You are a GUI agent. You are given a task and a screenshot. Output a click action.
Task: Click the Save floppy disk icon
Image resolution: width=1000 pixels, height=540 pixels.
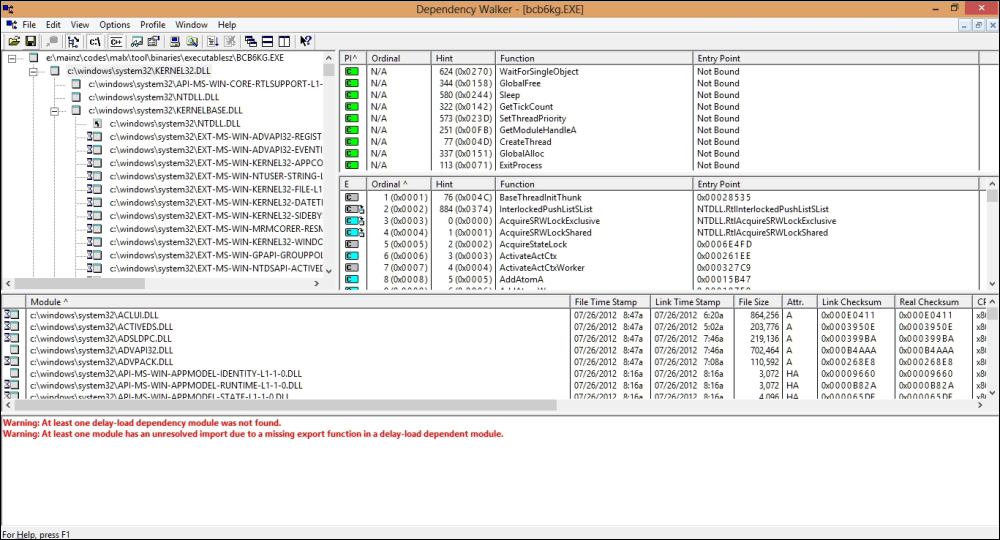pos(31,41)
